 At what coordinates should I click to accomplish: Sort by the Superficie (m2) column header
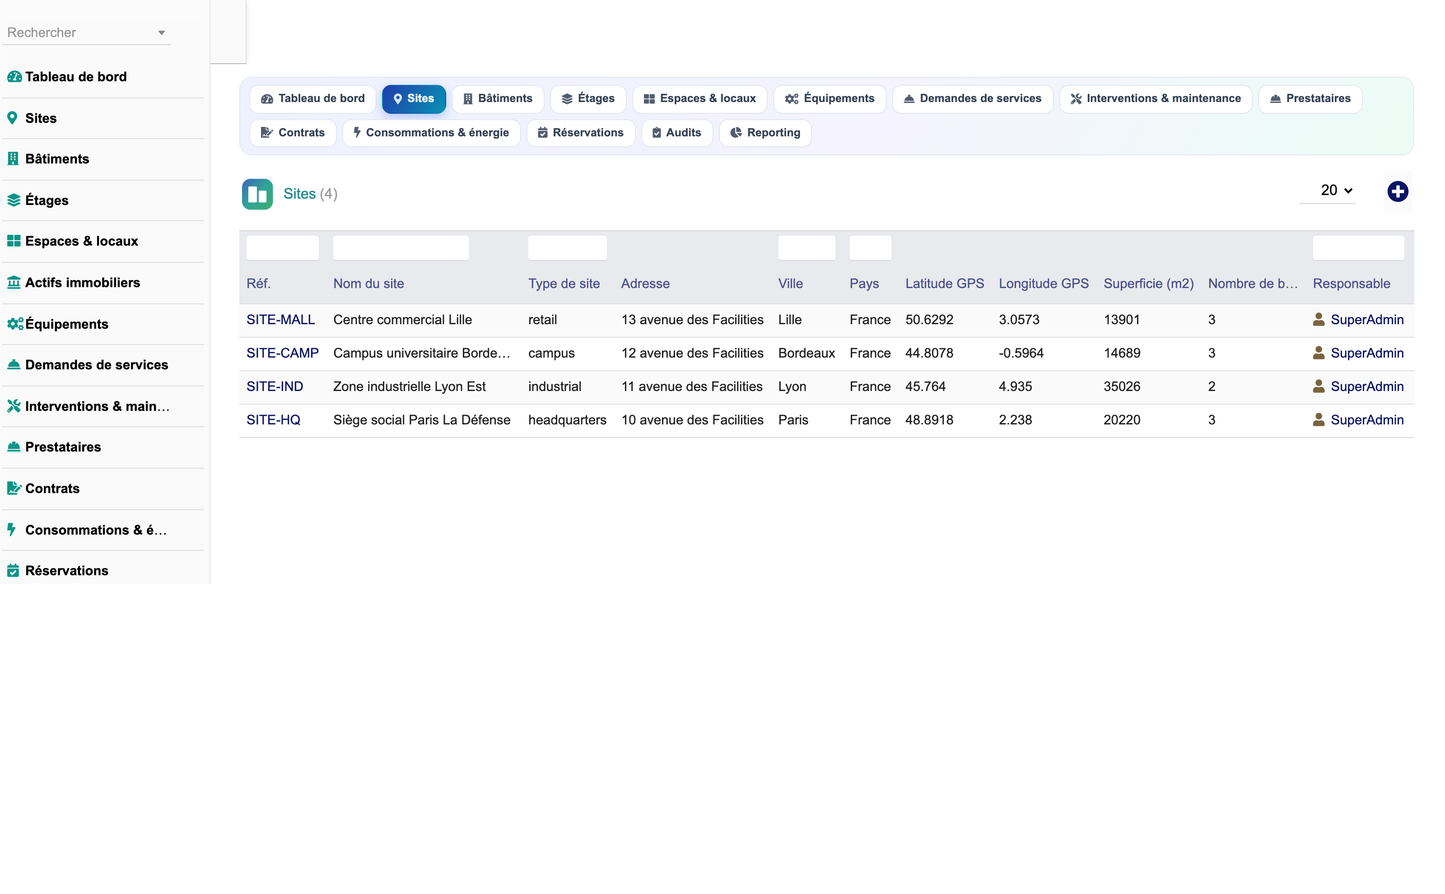coord(1149,284)
